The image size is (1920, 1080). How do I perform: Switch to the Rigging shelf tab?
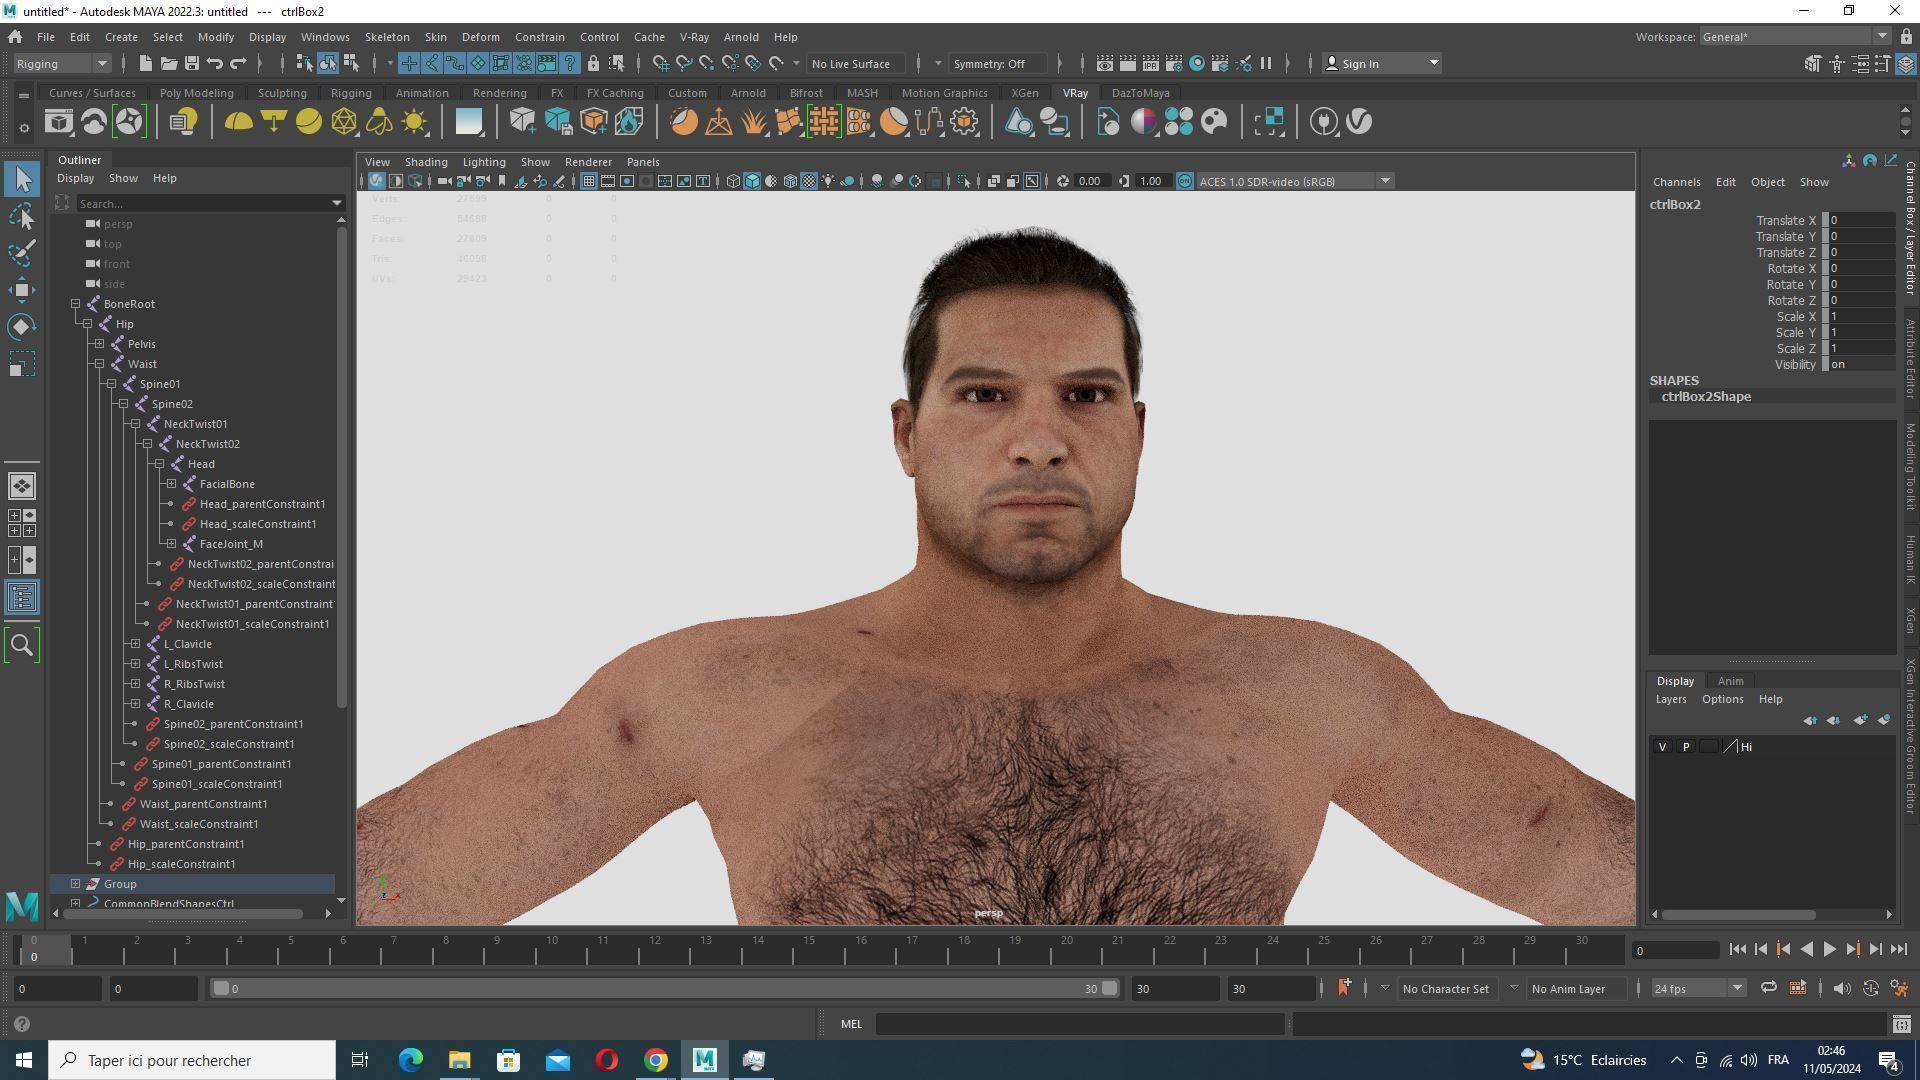tap(350, 93)
